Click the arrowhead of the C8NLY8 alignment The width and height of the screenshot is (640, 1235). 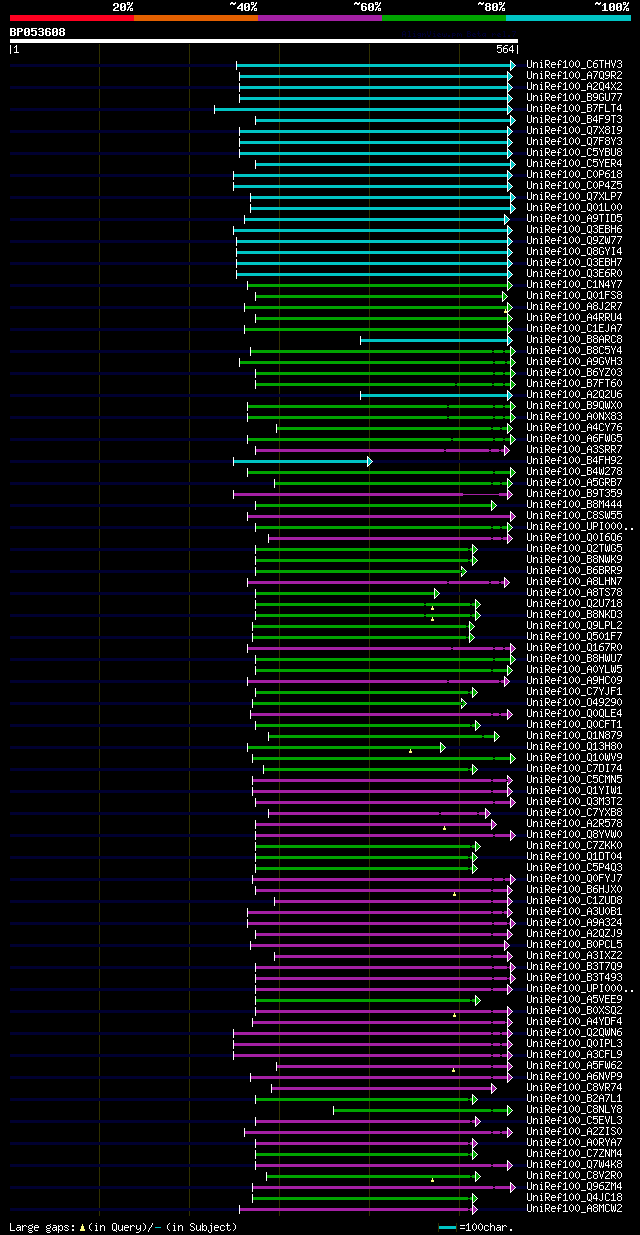(510, 1110)
